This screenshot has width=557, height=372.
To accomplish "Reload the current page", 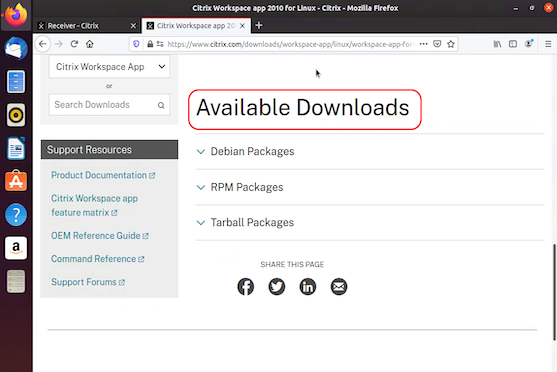I will pos(74,44).
